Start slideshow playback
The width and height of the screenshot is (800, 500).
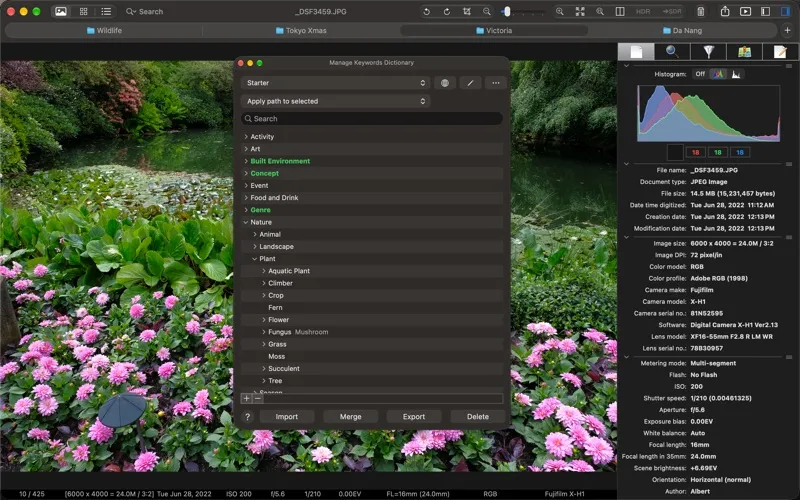[x=745, y=11]
